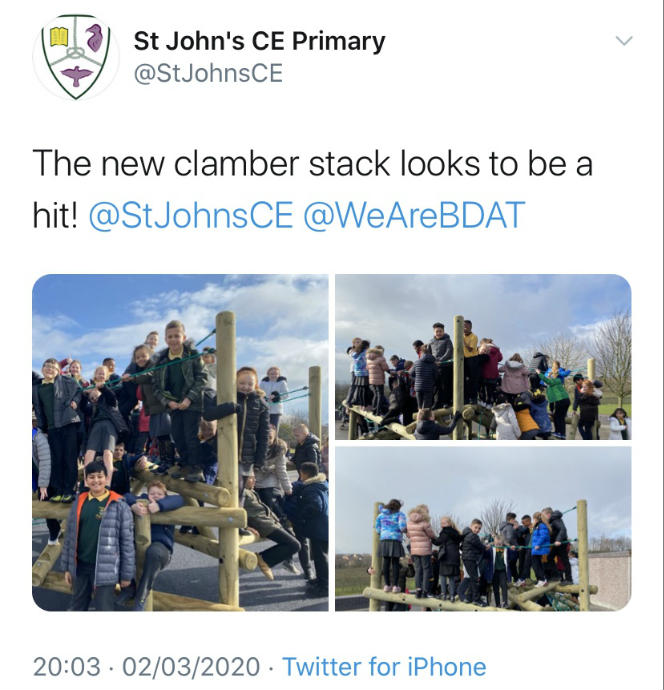Click tall wooden post in left photo
Screen dimensions: 664x690
227,458
